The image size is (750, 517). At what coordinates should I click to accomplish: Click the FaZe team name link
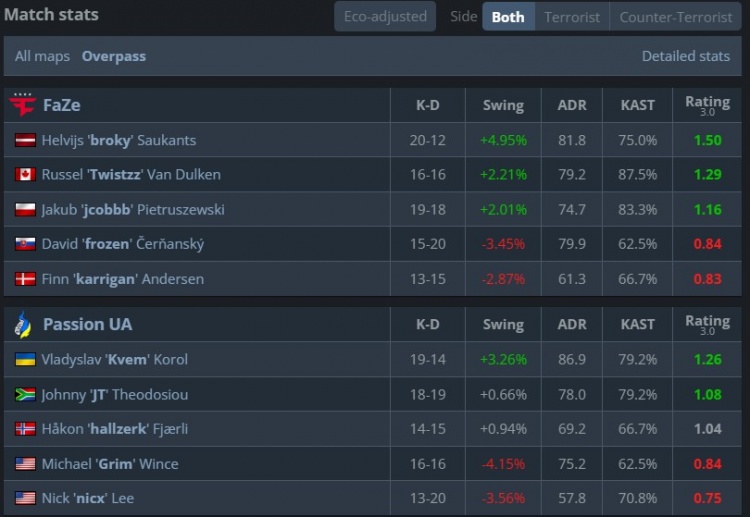click(x=62, y=105)
